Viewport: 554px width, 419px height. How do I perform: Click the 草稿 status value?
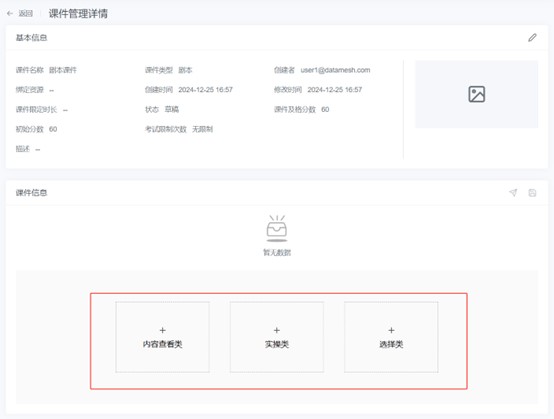172,109
